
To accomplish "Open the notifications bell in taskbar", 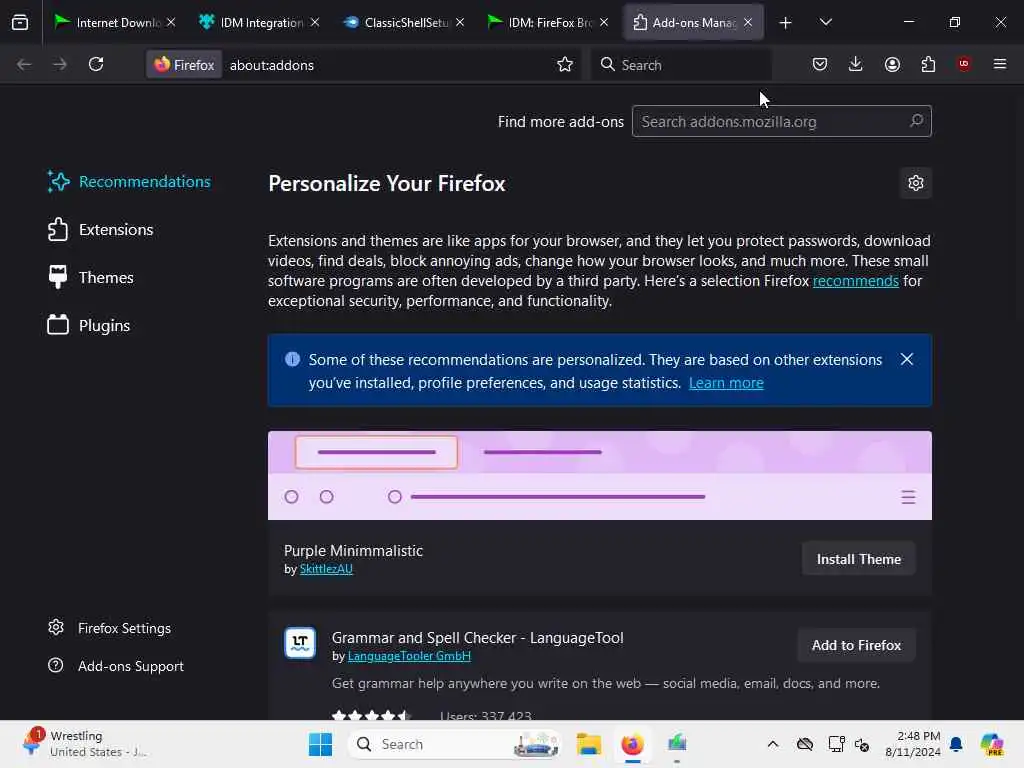I will (x=956, y=744).
